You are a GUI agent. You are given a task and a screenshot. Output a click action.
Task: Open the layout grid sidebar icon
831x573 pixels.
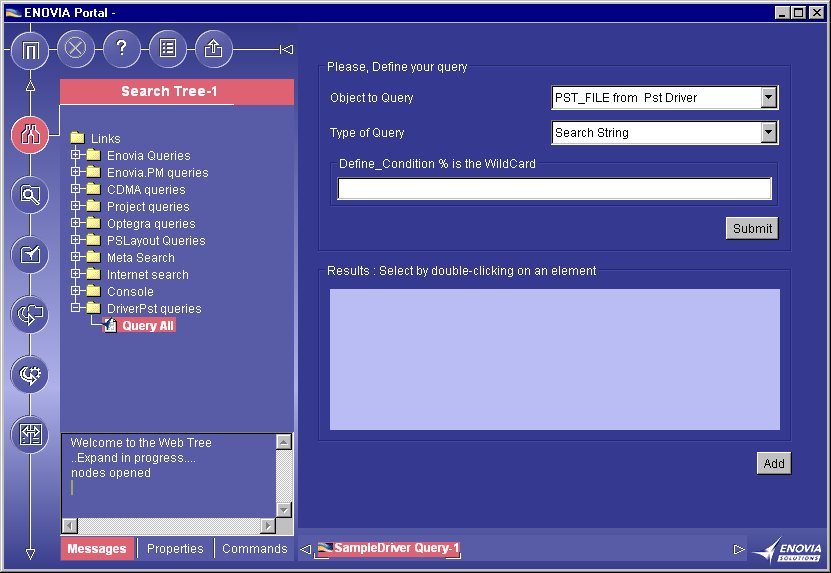30,434
